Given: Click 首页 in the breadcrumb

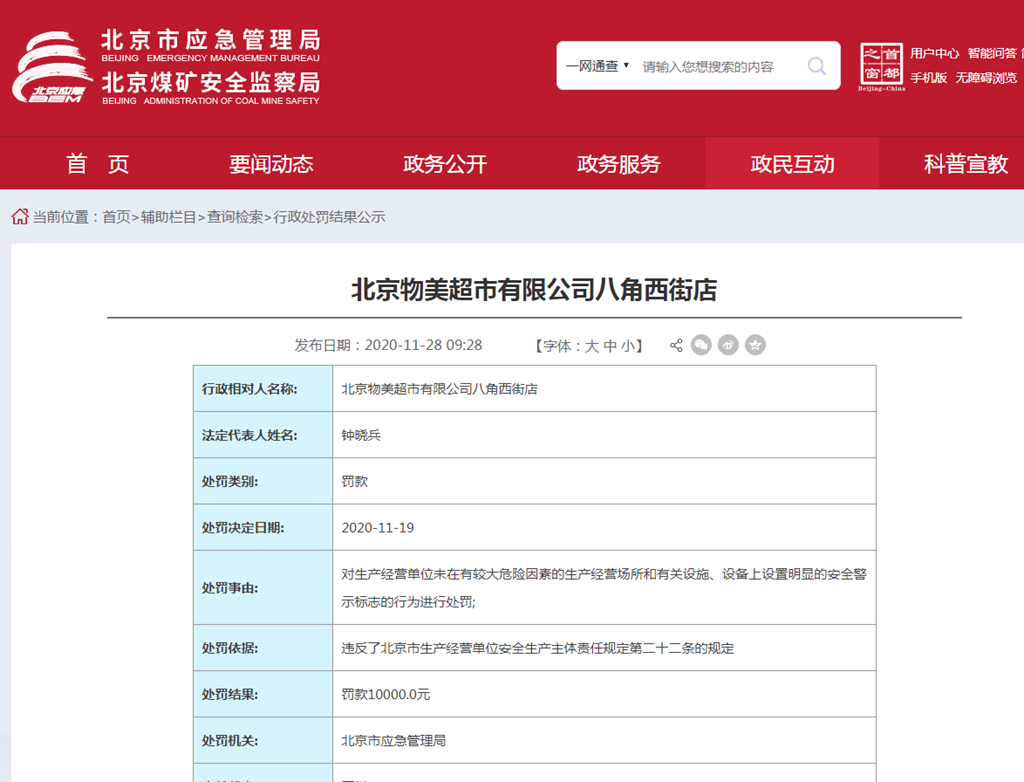Looking at the screenshot, I should (116, 217).
